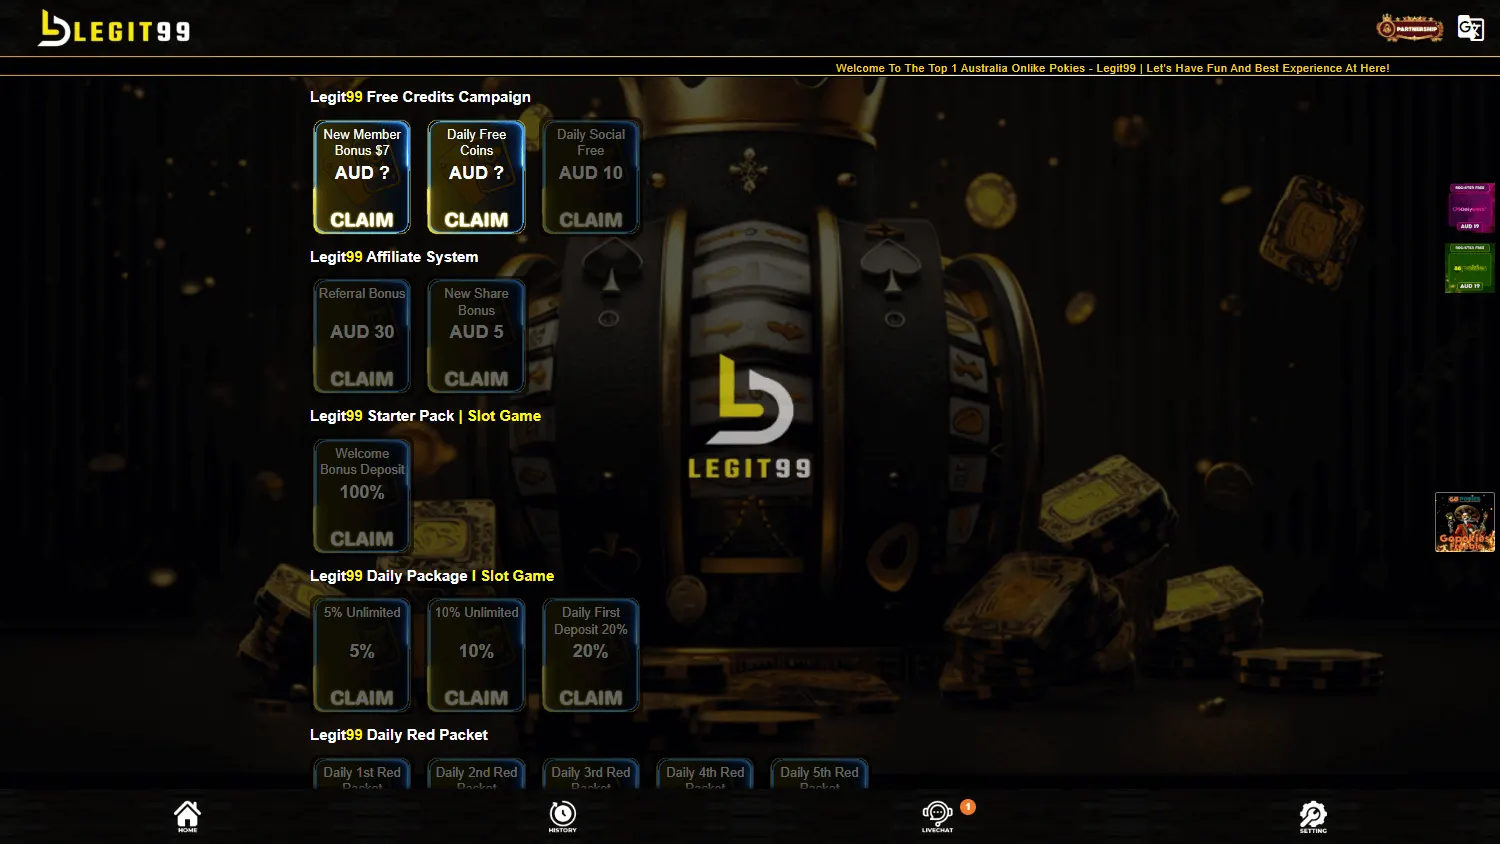This screenshot has height=844, width=1500.
Task: Claim the Daily Social Free AUD 10
Action: click(591, 177)
